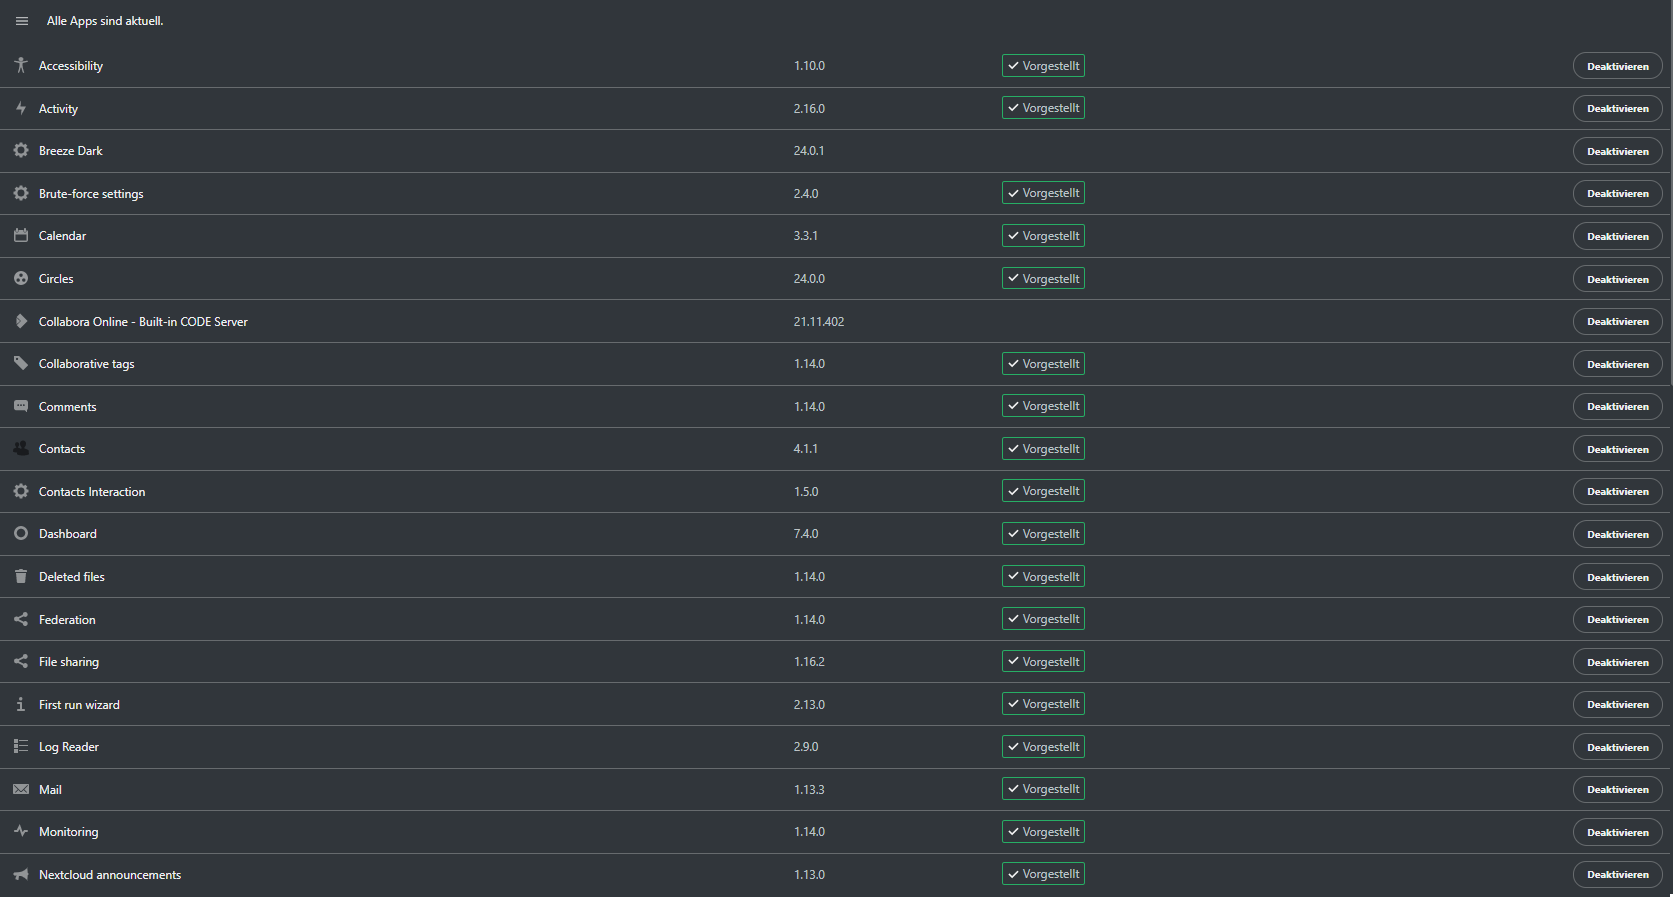Deactivate the Accessibility app
This screenshot has height=897, width=1673.
tap(1617, 66)
